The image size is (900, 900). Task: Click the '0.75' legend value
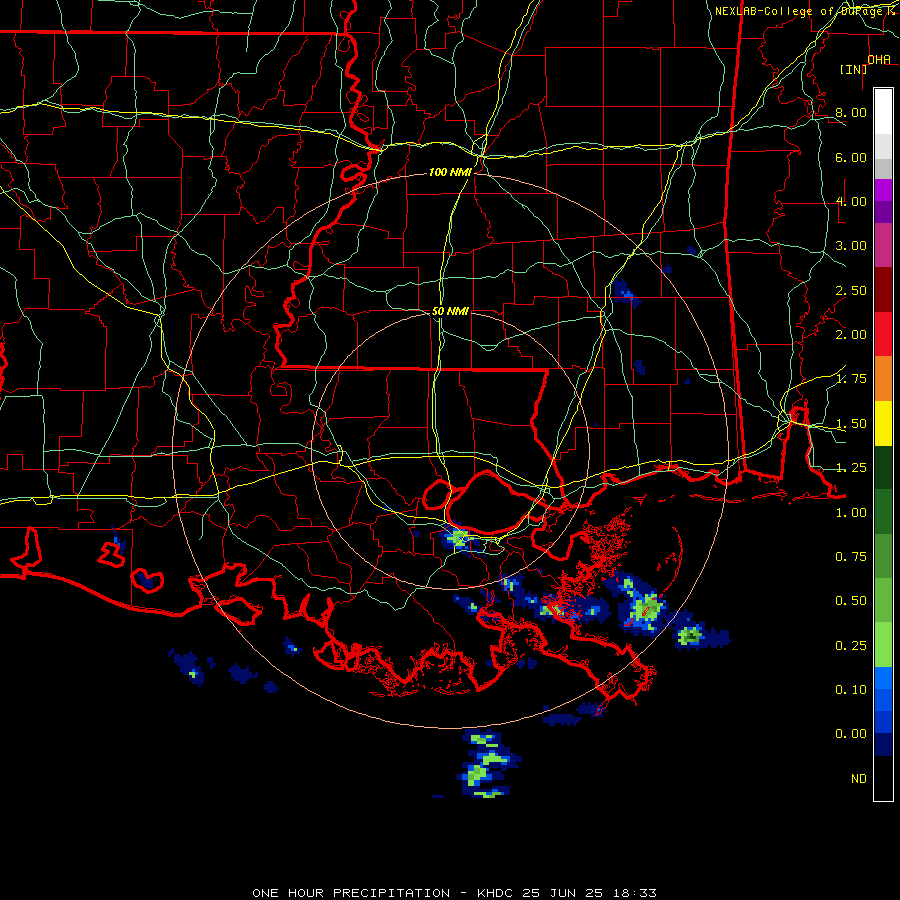(851, 557)
